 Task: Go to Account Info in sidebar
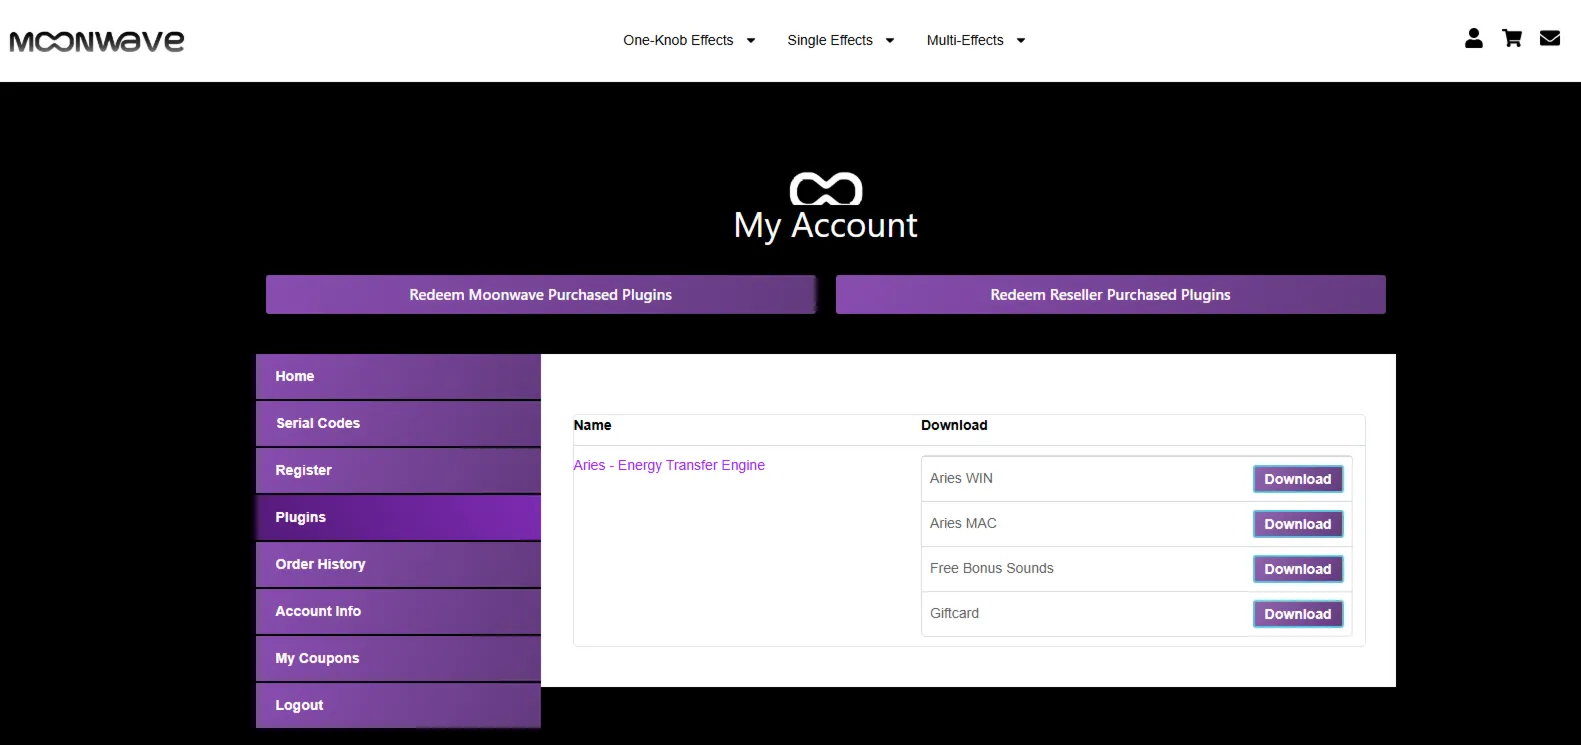(398, 612)
